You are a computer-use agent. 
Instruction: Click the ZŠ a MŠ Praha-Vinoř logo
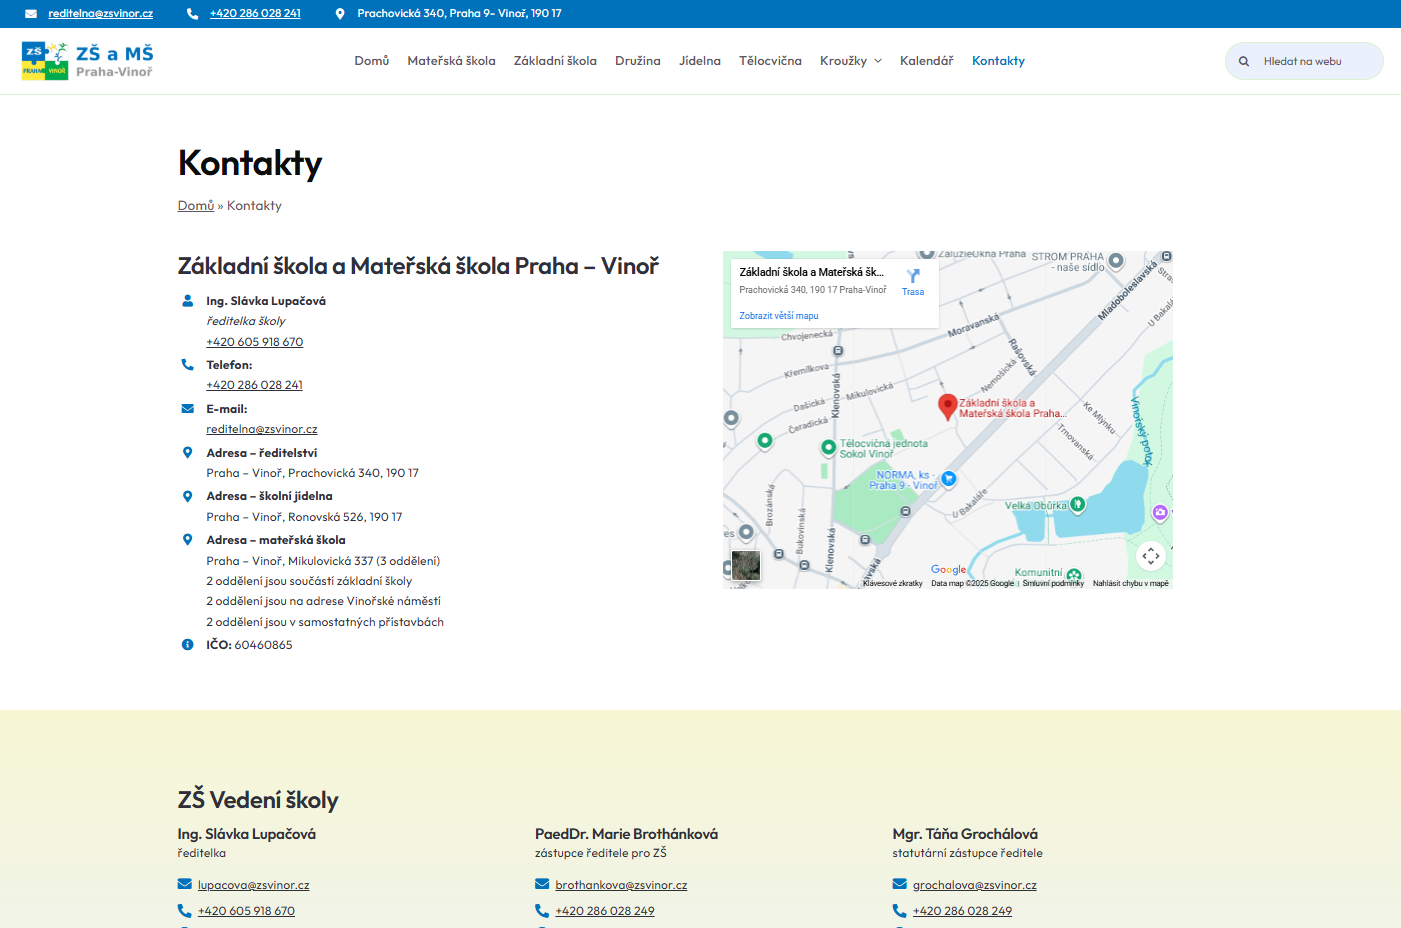pos(87,61)
